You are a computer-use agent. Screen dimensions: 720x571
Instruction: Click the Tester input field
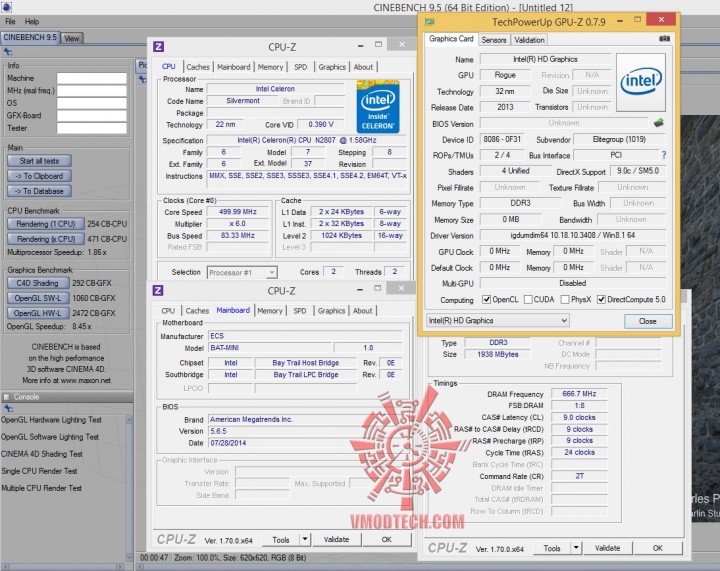point(91,128)
